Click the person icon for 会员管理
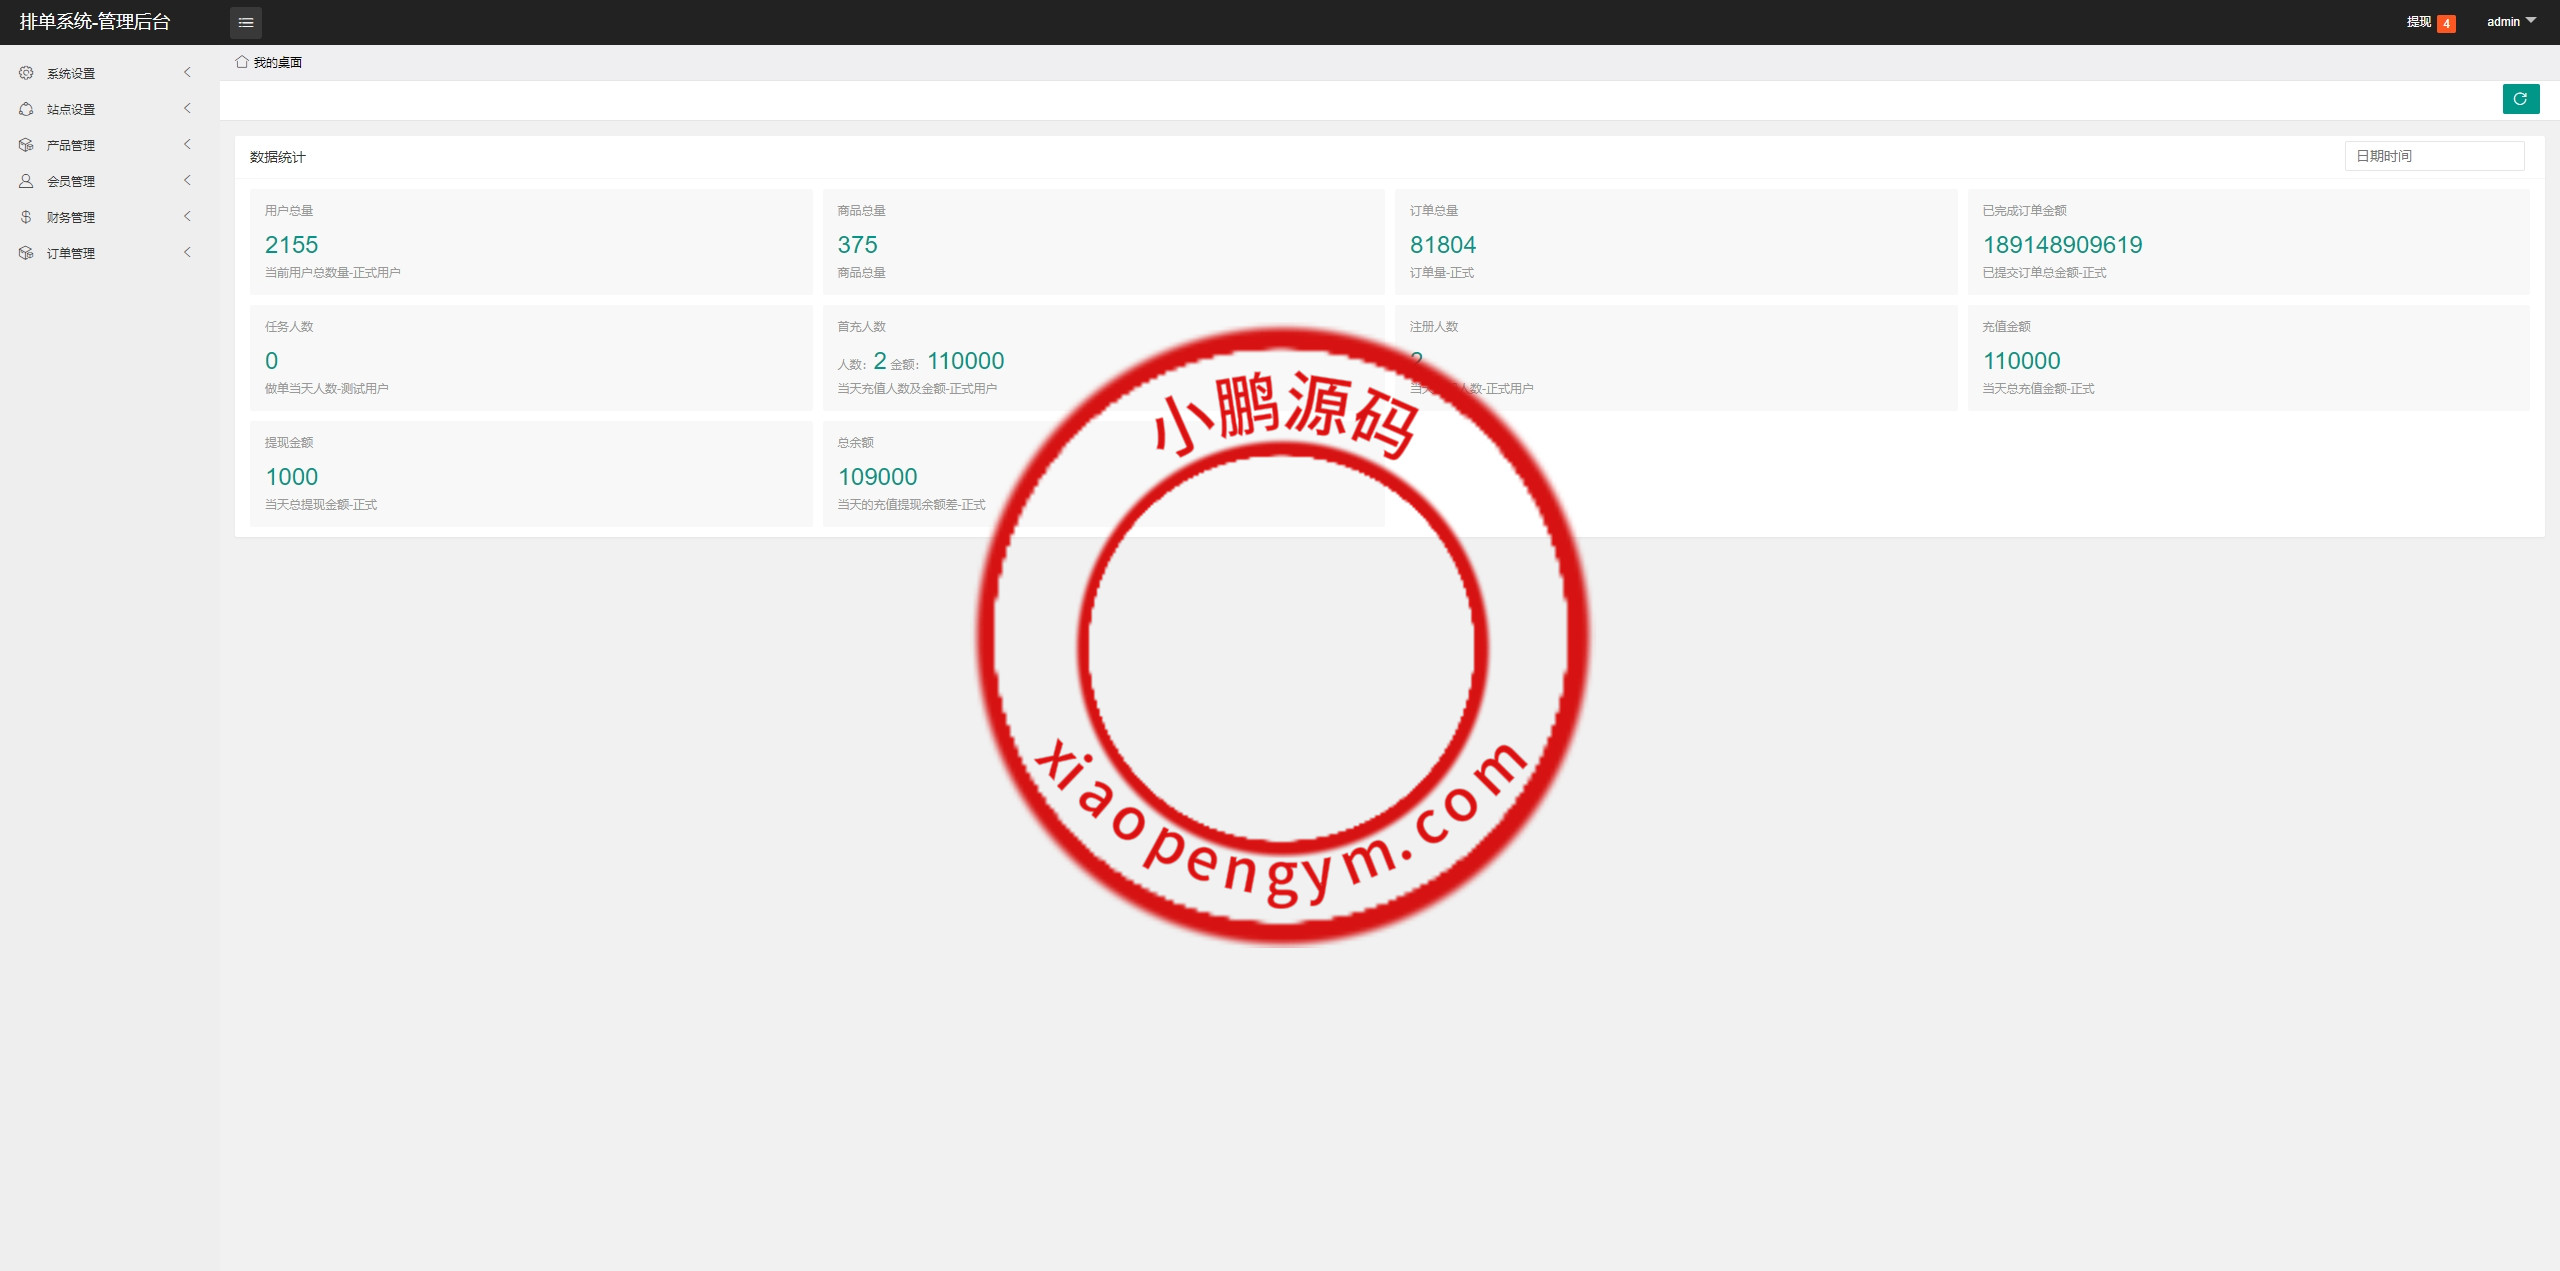Screen dimensions: 2560x1271 click(x=26, y=181)
